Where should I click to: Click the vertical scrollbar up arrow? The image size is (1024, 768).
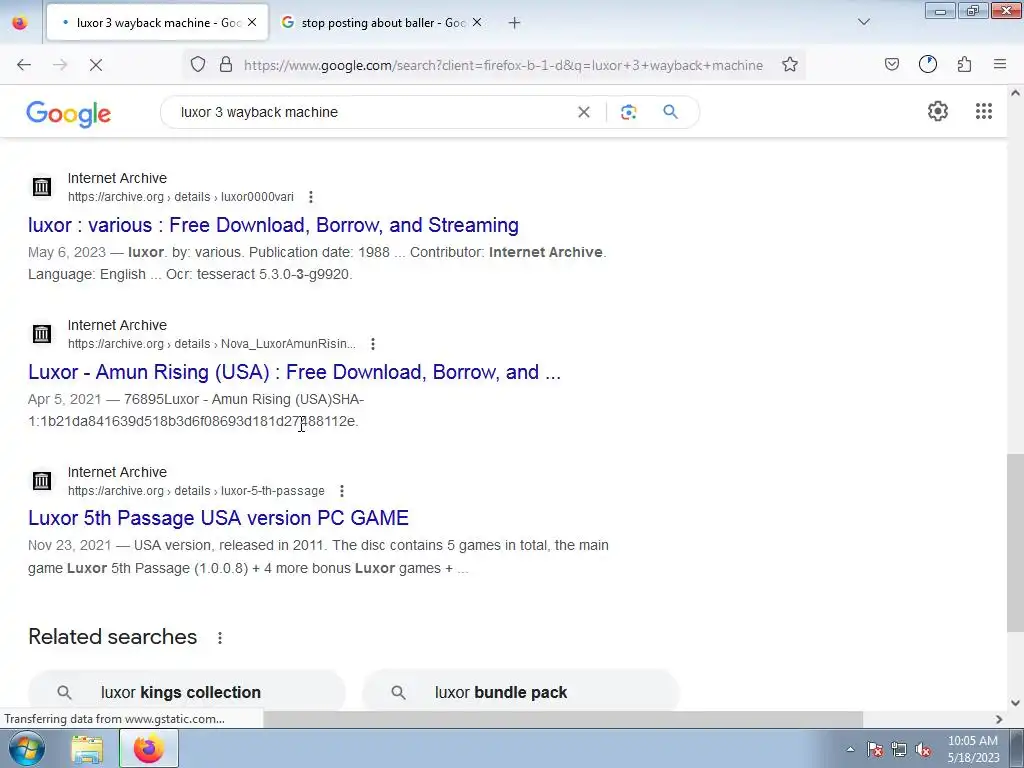point(1015,93)
